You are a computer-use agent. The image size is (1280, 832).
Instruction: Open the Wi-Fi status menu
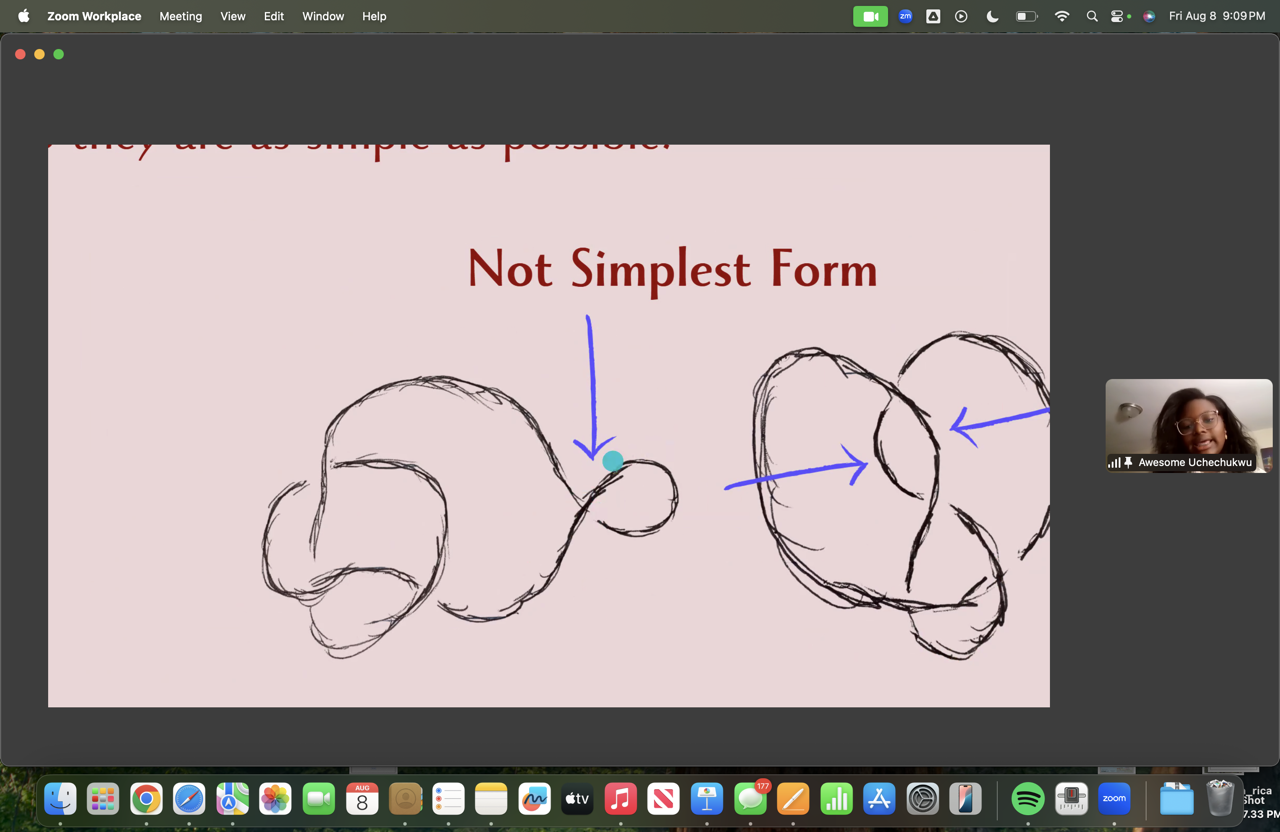pos(1062,16)
